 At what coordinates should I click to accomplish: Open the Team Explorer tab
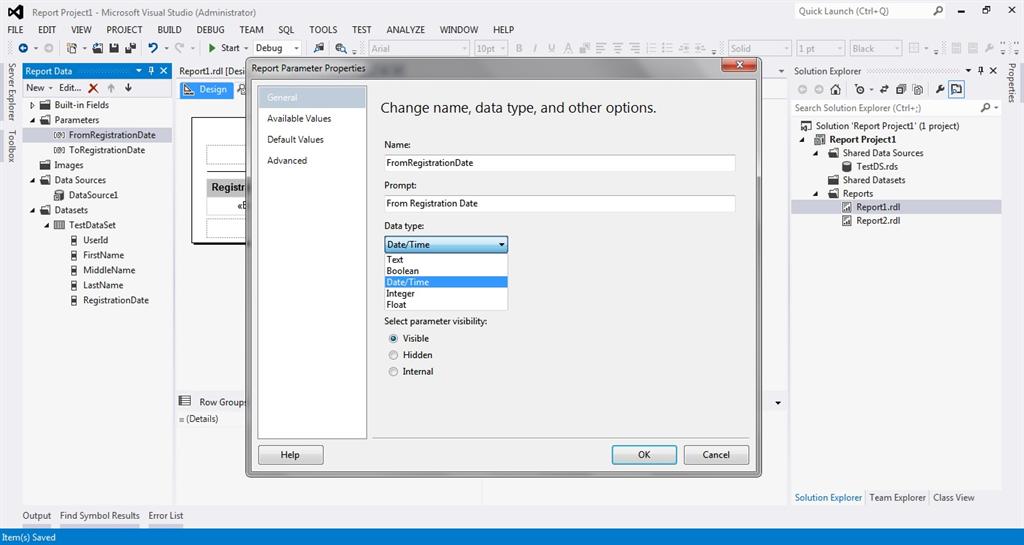[x=897, y=497]
